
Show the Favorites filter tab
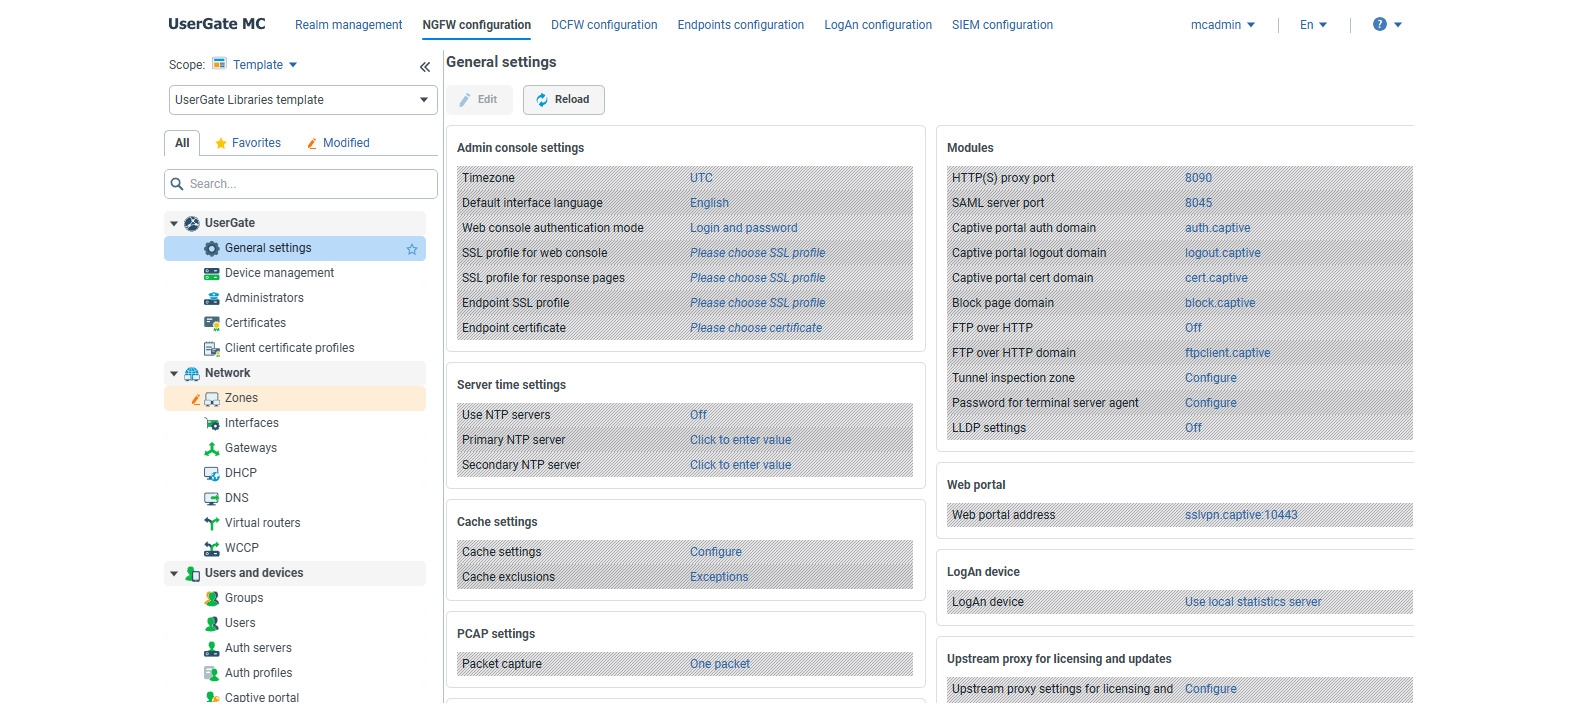pyautogui.click(x=248, y=143)
